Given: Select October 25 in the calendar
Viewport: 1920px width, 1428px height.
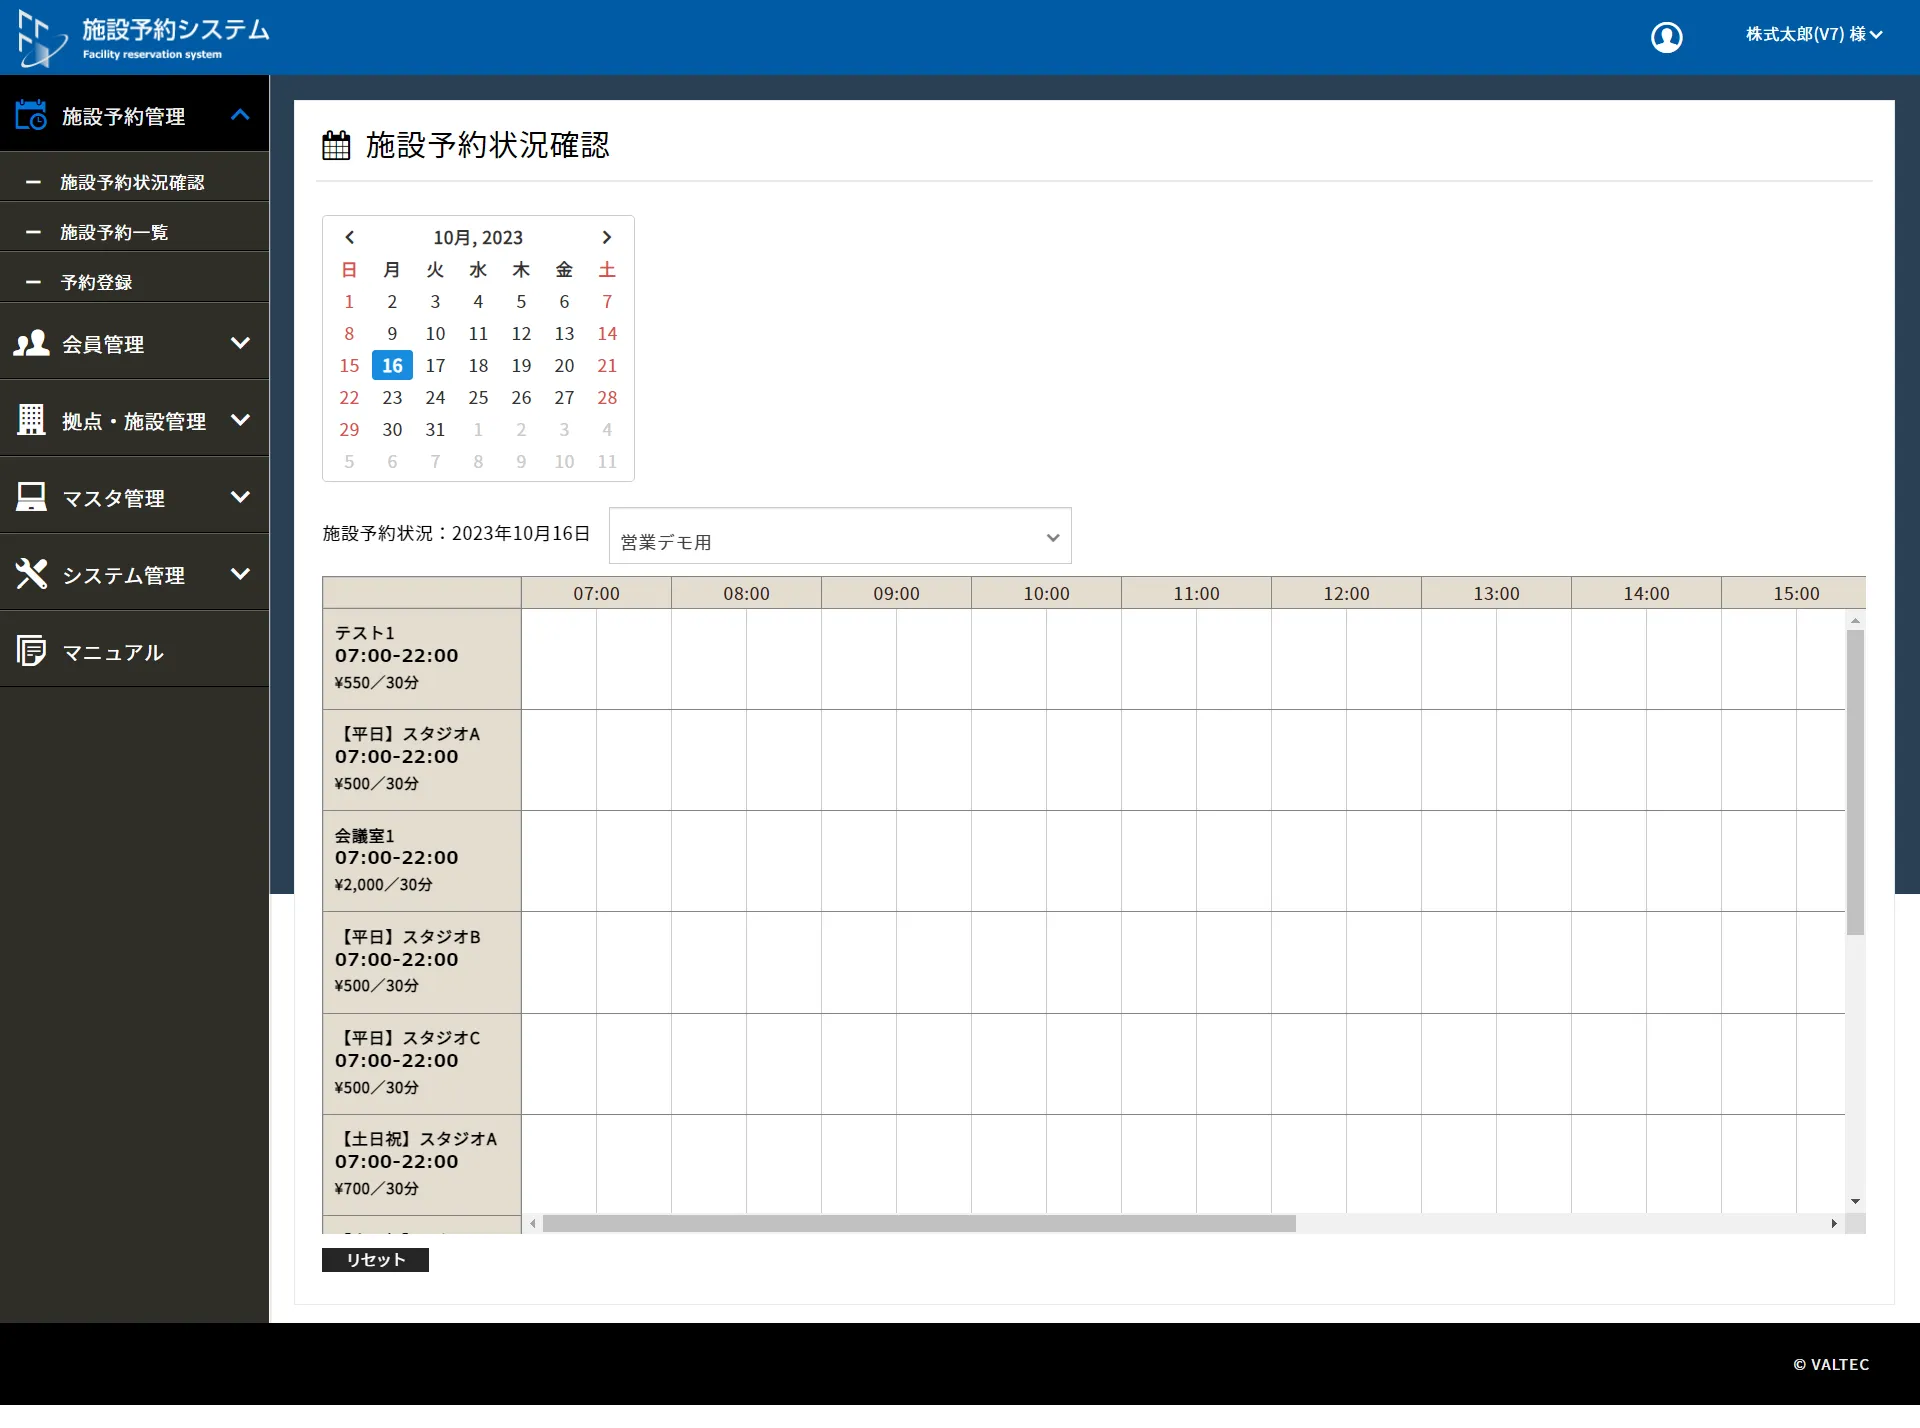Looking at the screenshot, I should [x=478, y=398].
